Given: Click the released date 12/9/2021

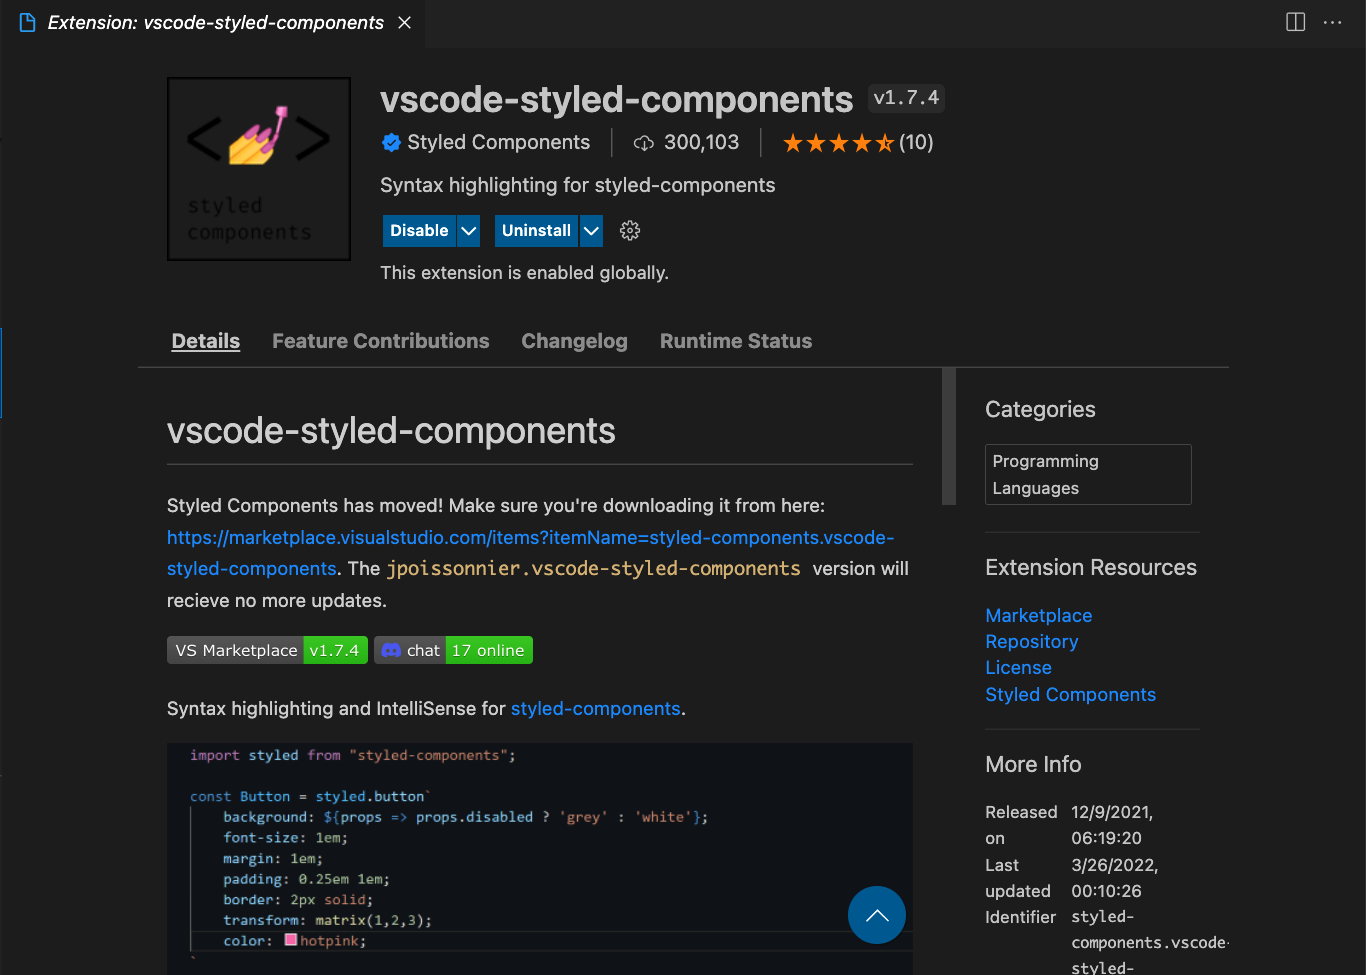Looking at the screenshot, I should [x=1112, y=825].
